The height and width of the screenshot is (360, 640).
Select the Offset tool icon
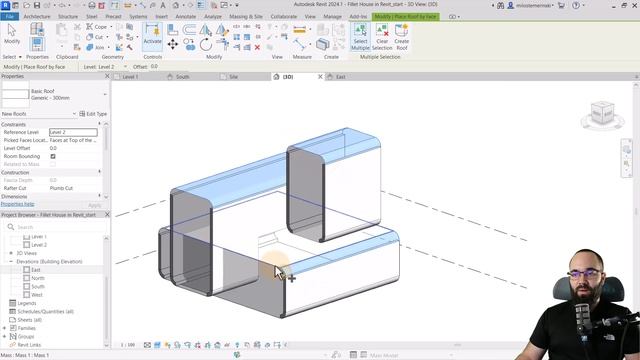[189, 29]
